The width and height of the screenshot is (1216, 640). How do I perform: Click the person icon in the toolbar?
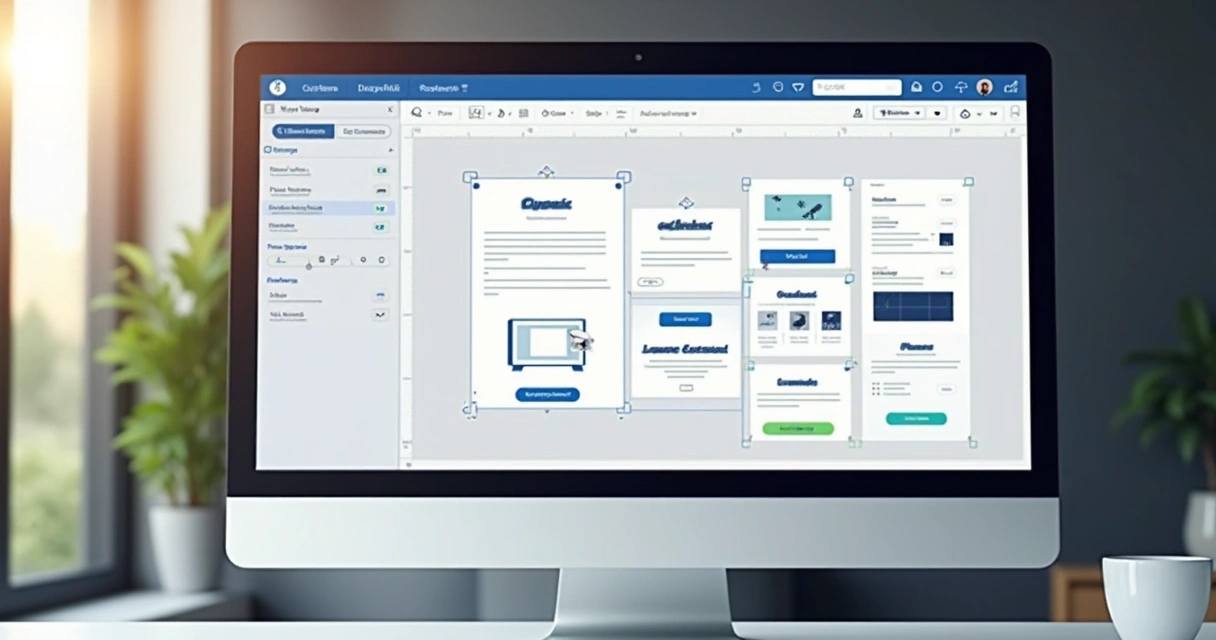point(857,113)
